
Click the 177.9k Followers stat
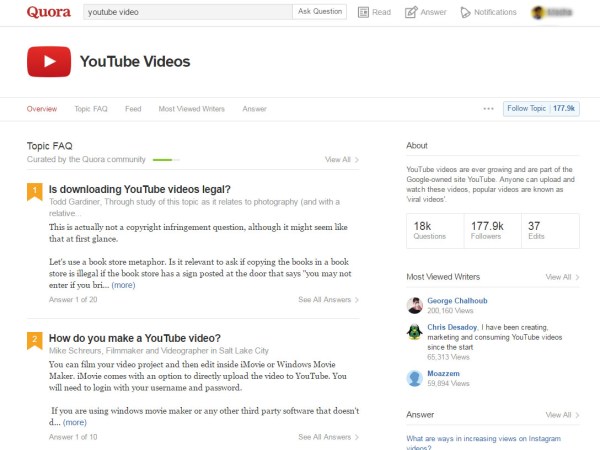tap(492, 231)
